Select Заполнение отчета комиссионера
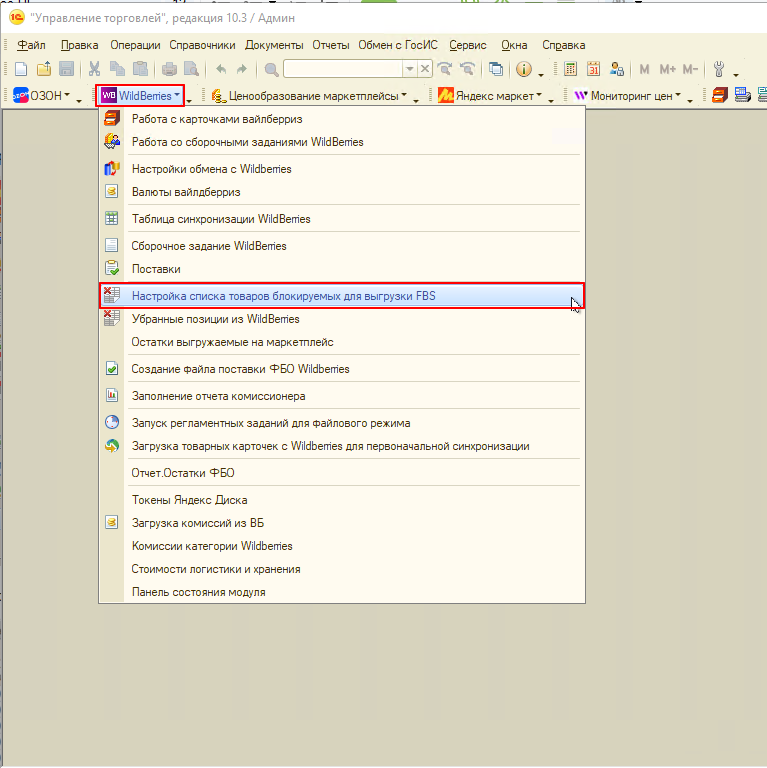Screen dimensions: 767x768 [x=342, y=396]
